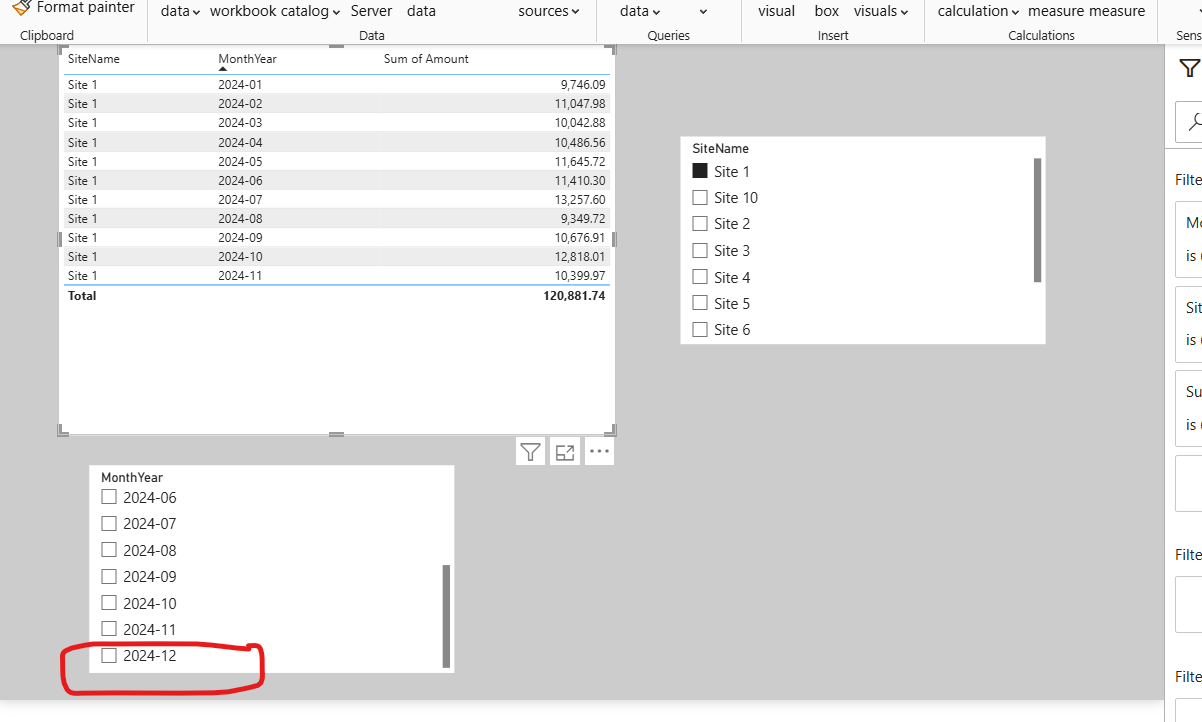Click the MonthYear ascending sort arrow in the table
The image size is (1202, 722).
(222, 69)
